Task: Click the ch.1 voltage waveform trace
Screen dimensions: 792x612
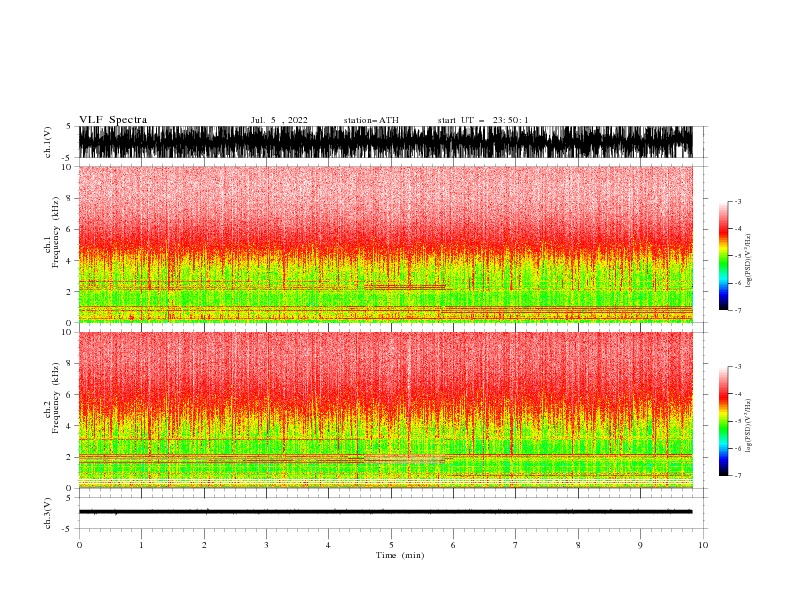Action: click(x=385, y=142)
